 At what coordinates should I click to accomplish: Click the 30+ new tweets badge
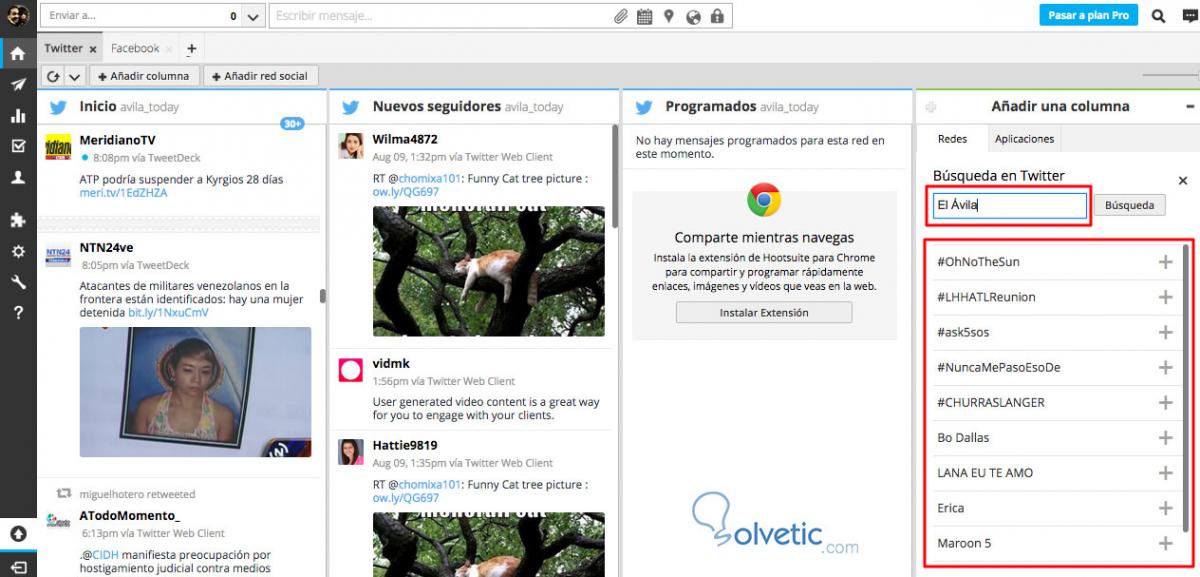point(292,124)
